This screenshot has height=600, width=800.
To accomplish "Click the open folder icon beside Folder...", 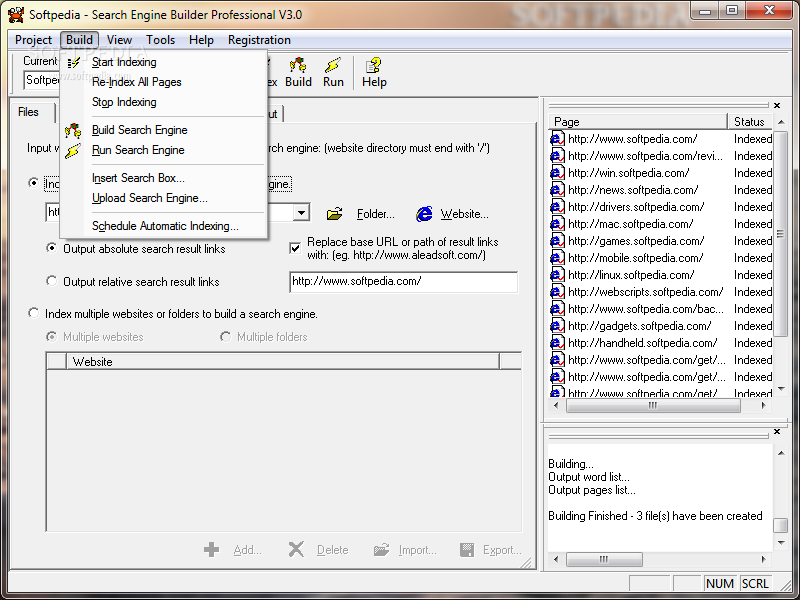I will point(335,214).
